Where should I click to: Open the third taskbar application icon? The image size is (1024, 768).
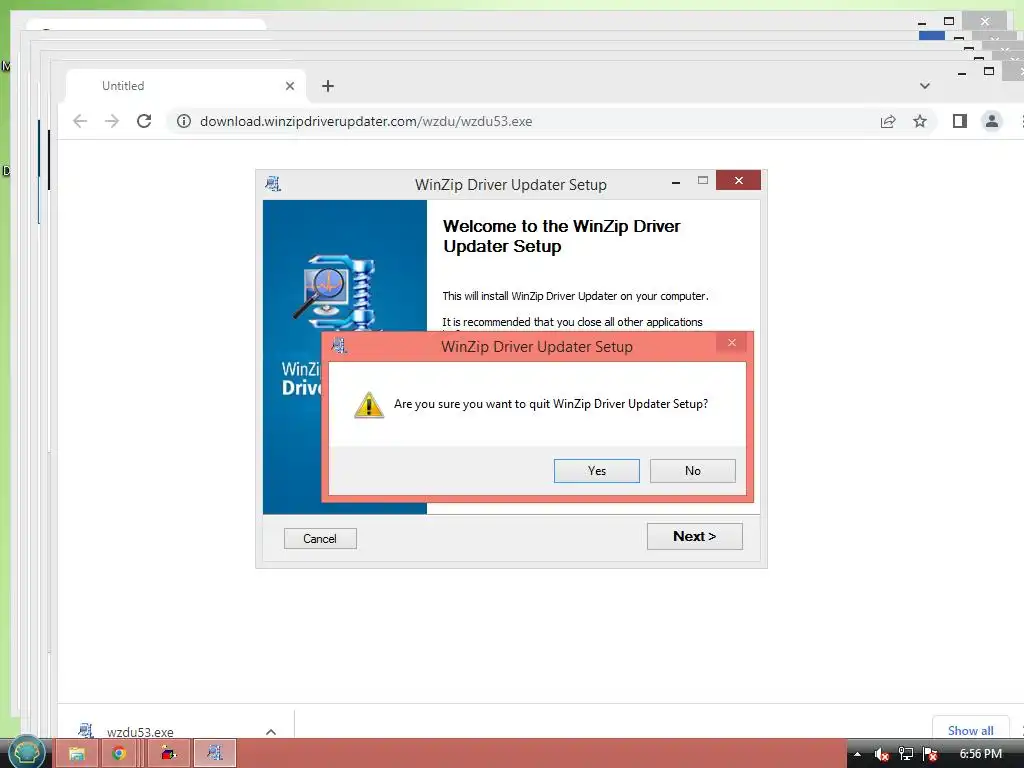(168, 754)
